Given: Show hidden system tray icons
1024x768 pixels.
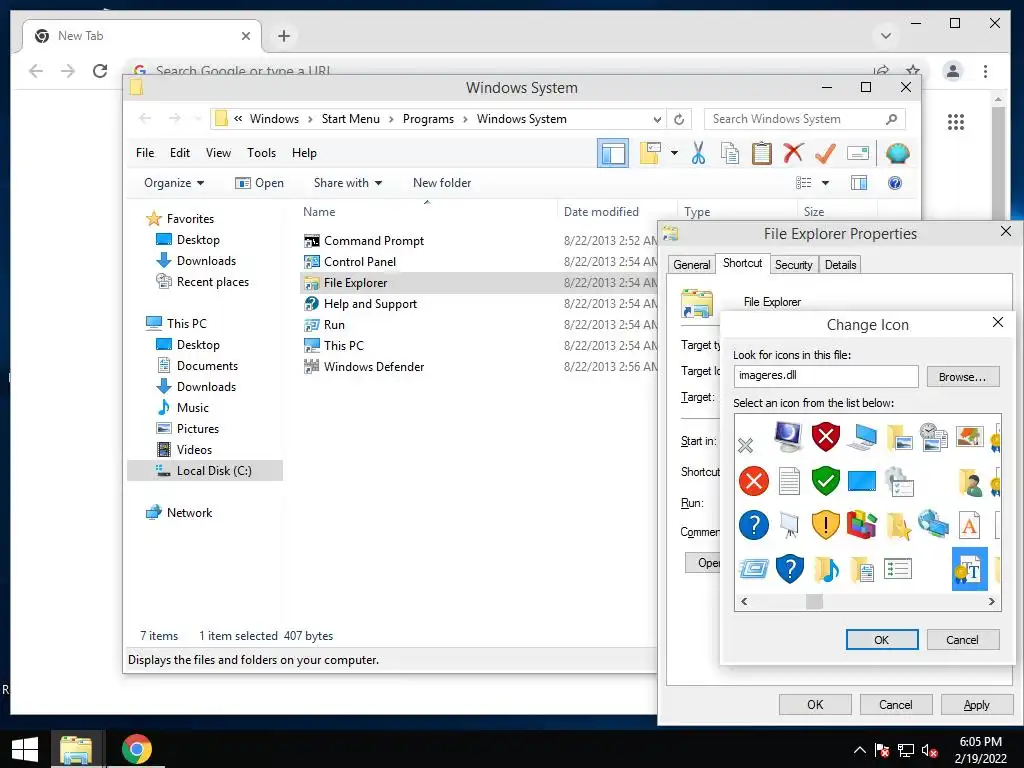Looking at the screenshot, I should [859, 750].
